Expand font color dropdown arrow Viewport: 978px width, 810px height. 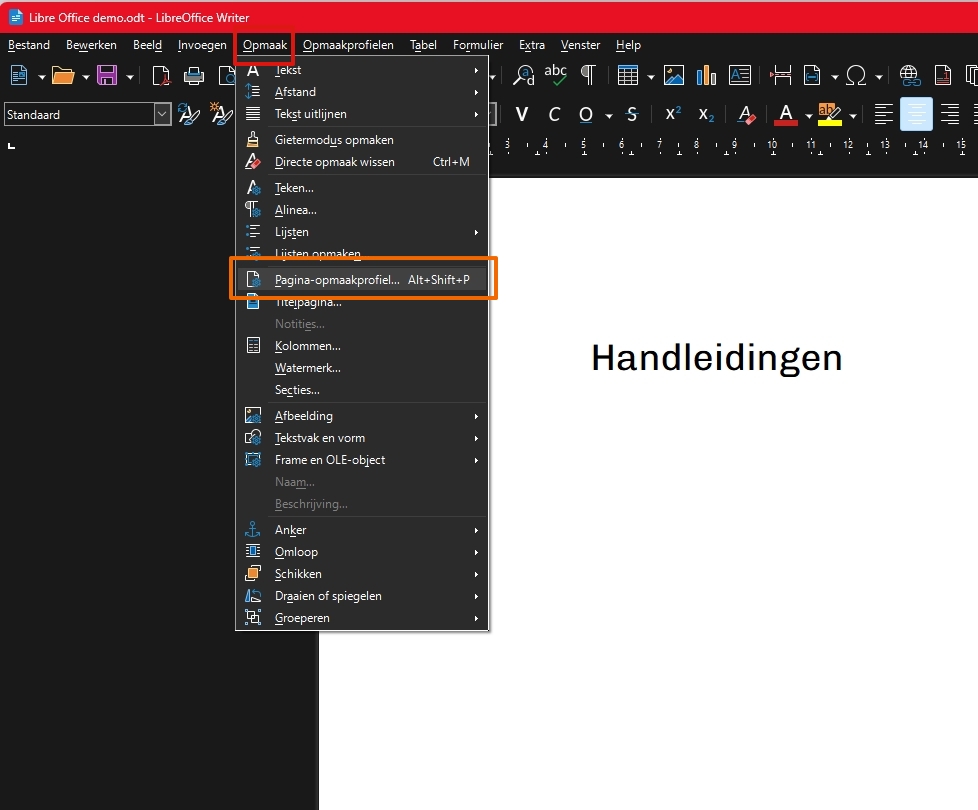(x=808, y=116)
